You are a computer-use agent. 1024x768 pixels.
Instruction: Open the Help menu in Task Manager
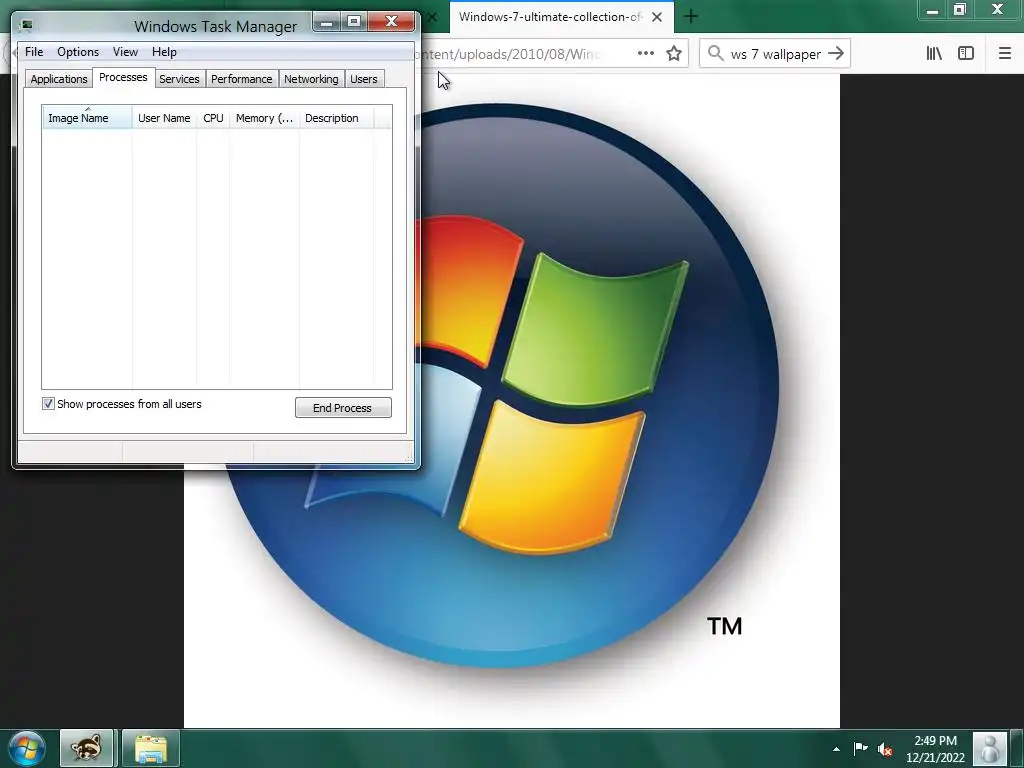point(164,52)
